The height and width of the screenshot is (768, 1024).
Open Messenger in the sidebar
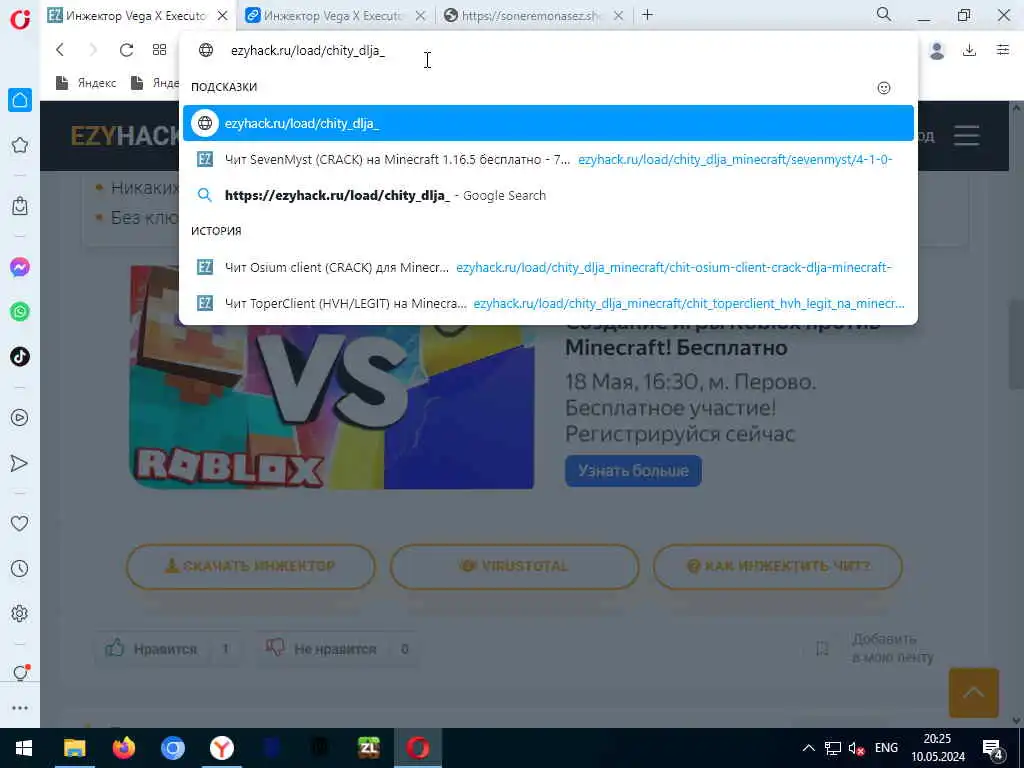[x=20, y=267]
